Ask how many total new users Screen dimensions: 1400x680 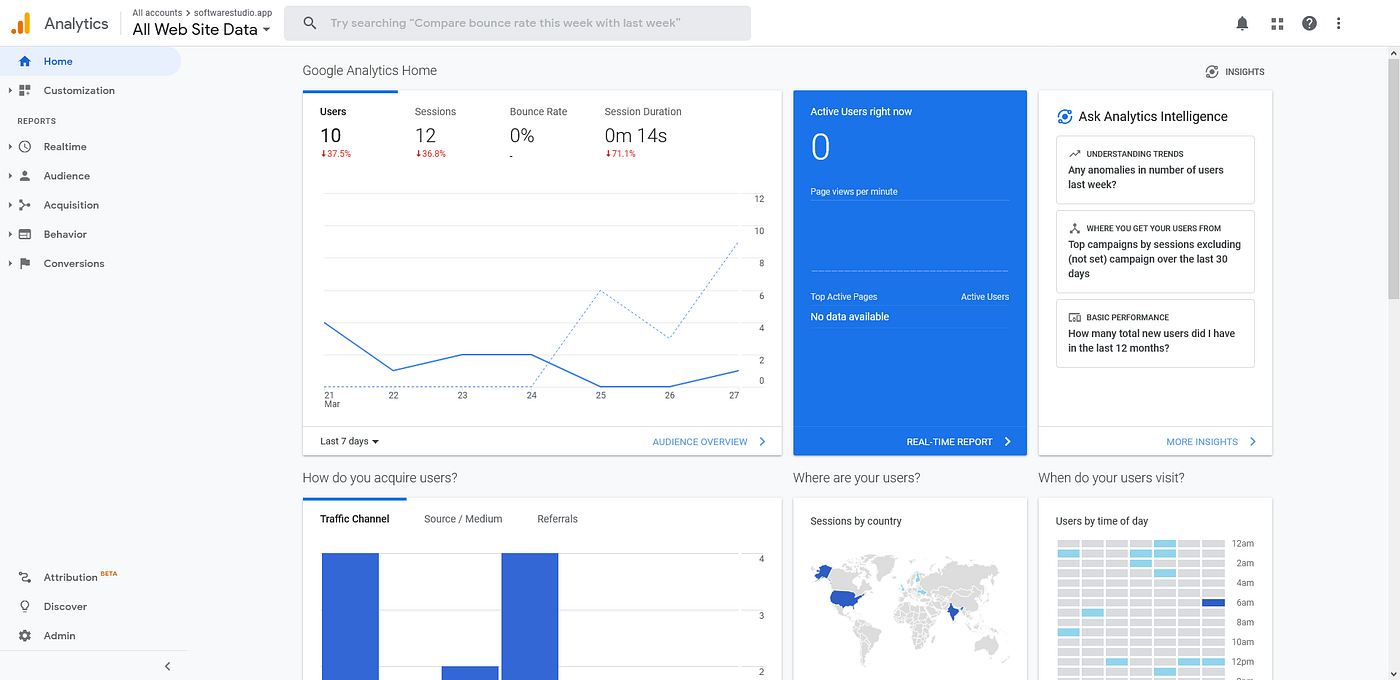[x=1155, y=333]
